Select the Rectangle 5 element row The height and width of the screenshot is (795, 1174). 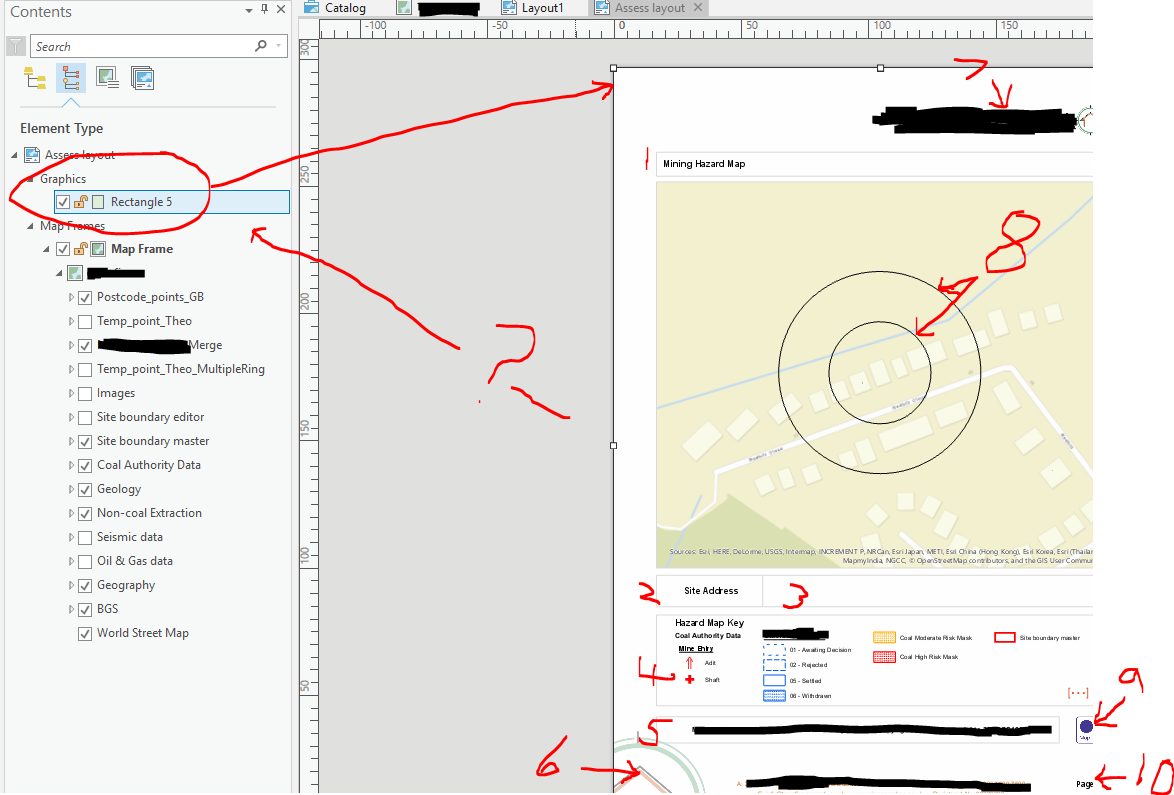[171, 202]
